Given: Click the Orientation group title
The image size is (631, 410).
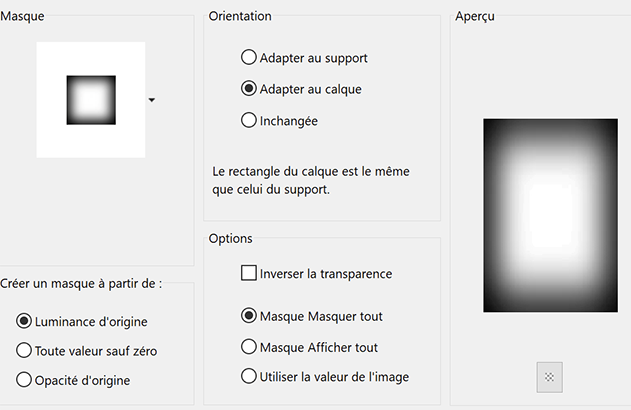Looking at the screenshot, I should click(240, 16).
